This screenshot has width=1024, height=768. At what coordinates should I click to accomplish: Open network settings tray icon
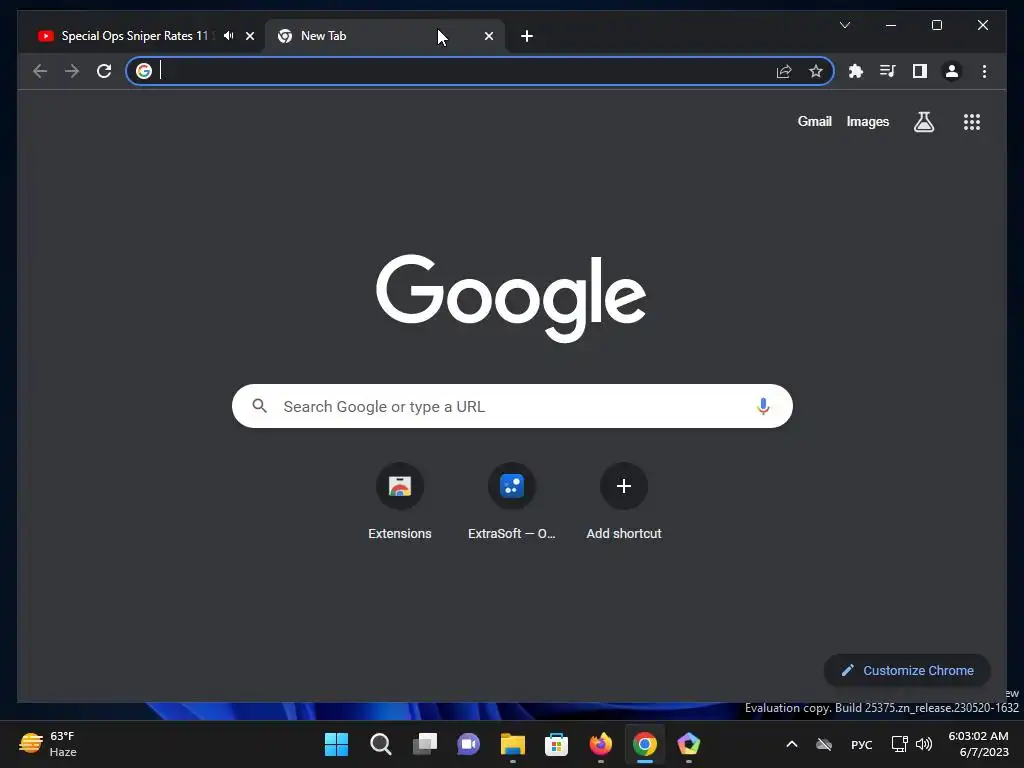[899, 744]
